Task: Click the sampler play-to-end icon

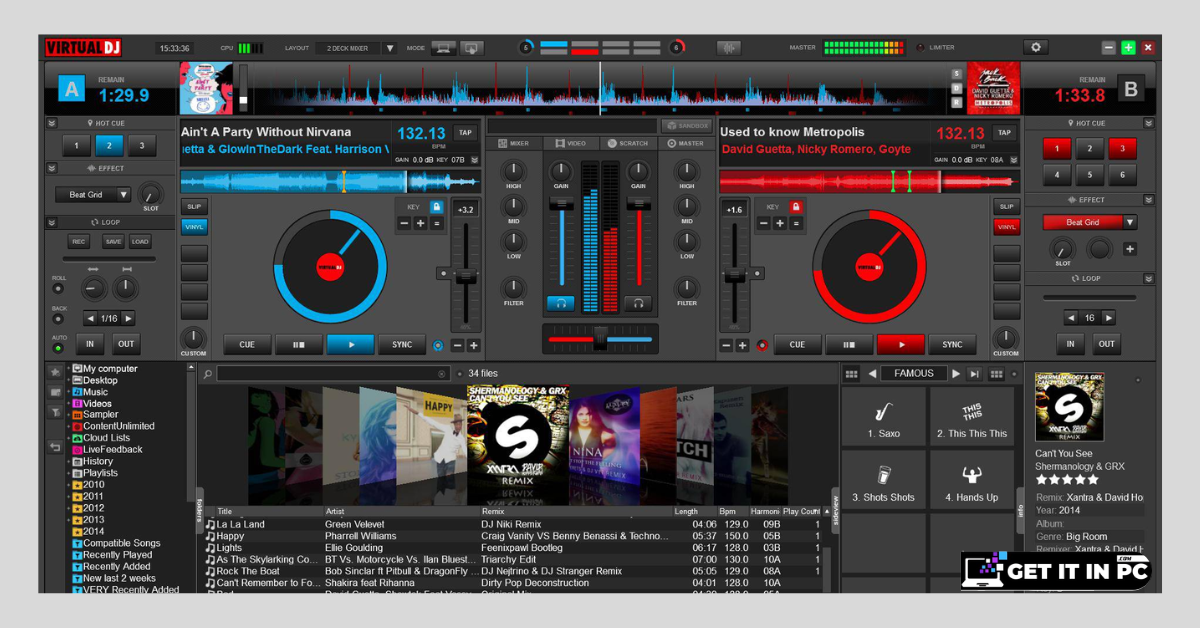Action: click(974, 374)
